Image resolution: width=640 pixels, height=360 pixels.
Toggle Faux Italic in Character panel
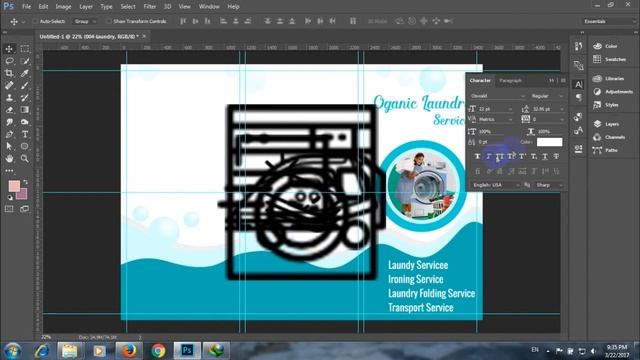tap(489, 156)
